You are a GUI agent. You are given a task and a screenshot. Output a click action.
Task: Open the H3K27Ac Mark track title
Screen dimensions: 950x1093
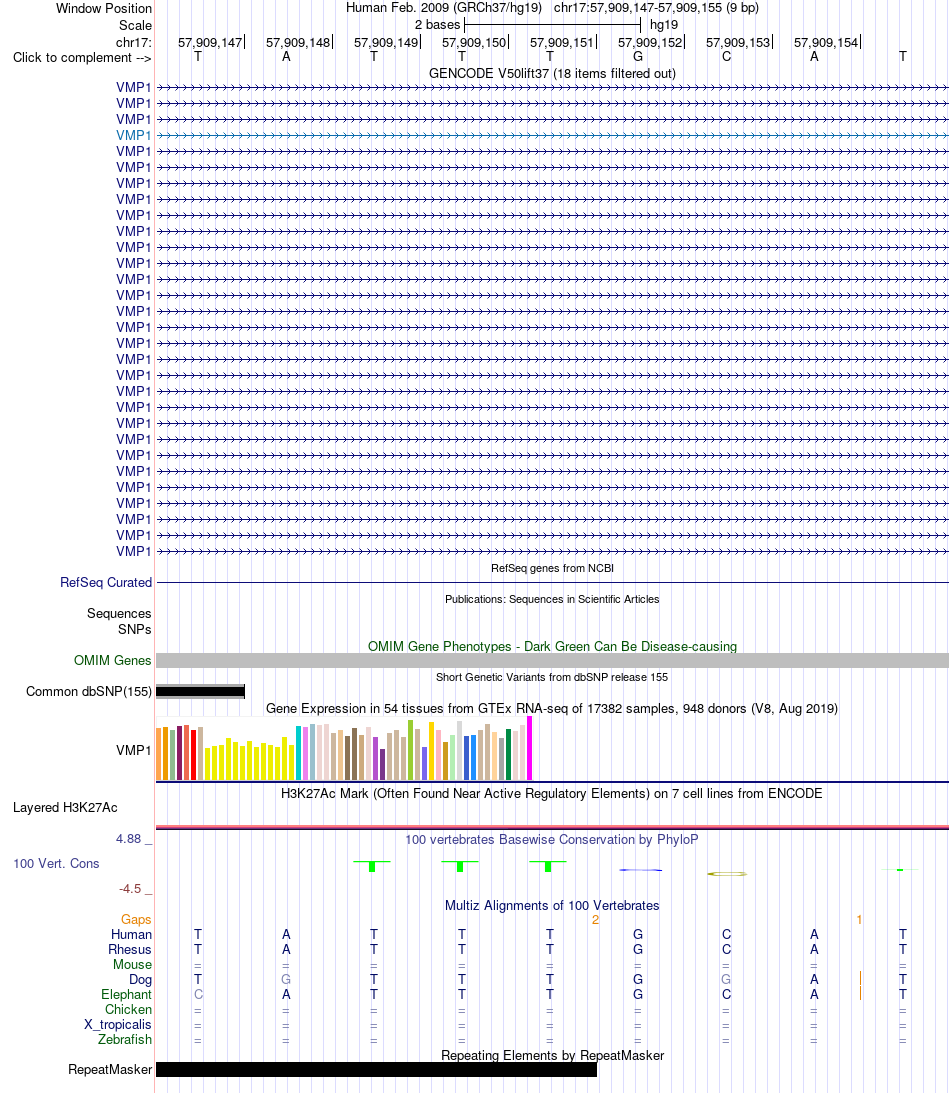[x=552, y=793]
